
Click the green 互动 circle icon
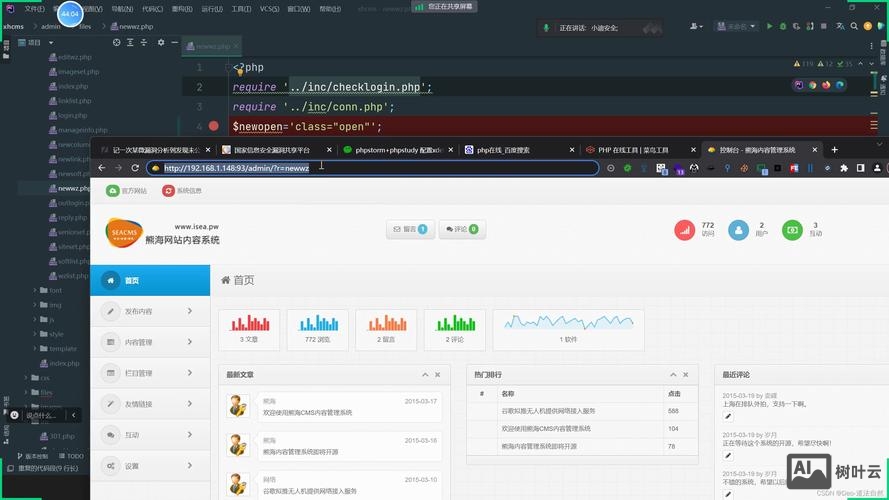click(792, 230)
